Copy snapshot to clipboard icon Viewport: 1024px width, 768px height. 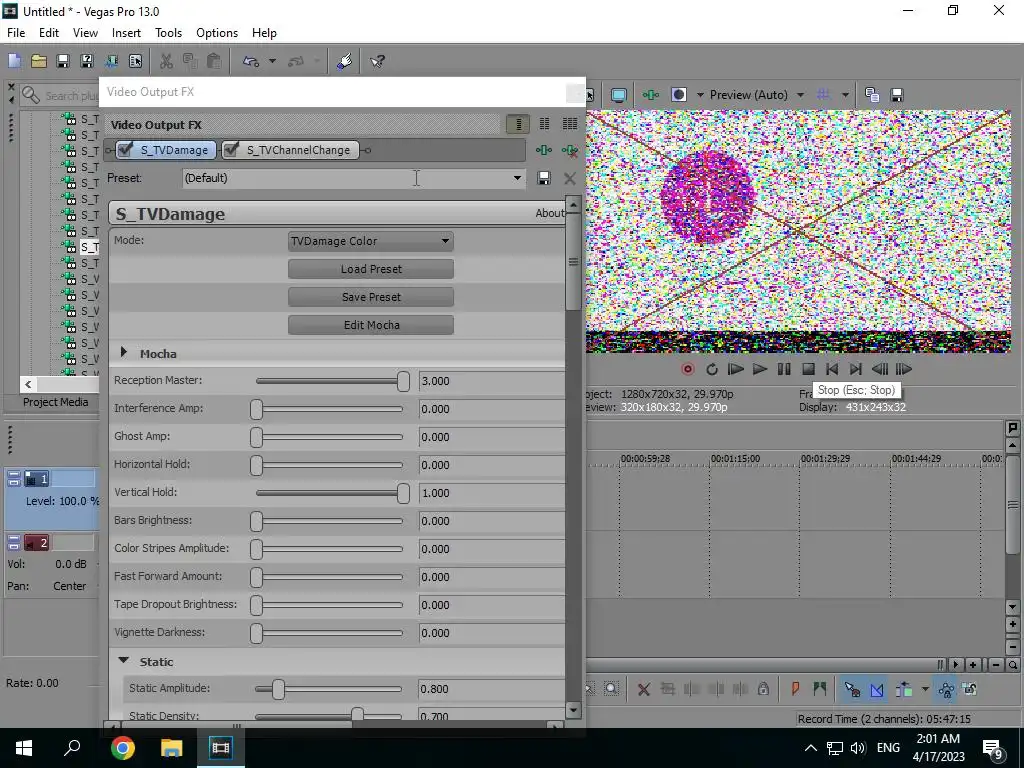click(x=872, y=95)
